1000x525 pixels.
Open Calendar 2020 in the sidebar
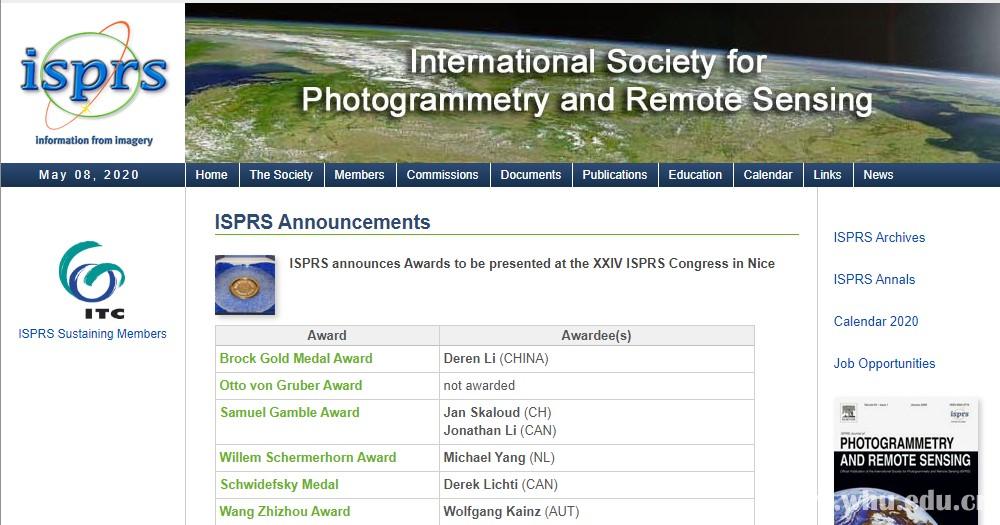click(x=875, y=322)
